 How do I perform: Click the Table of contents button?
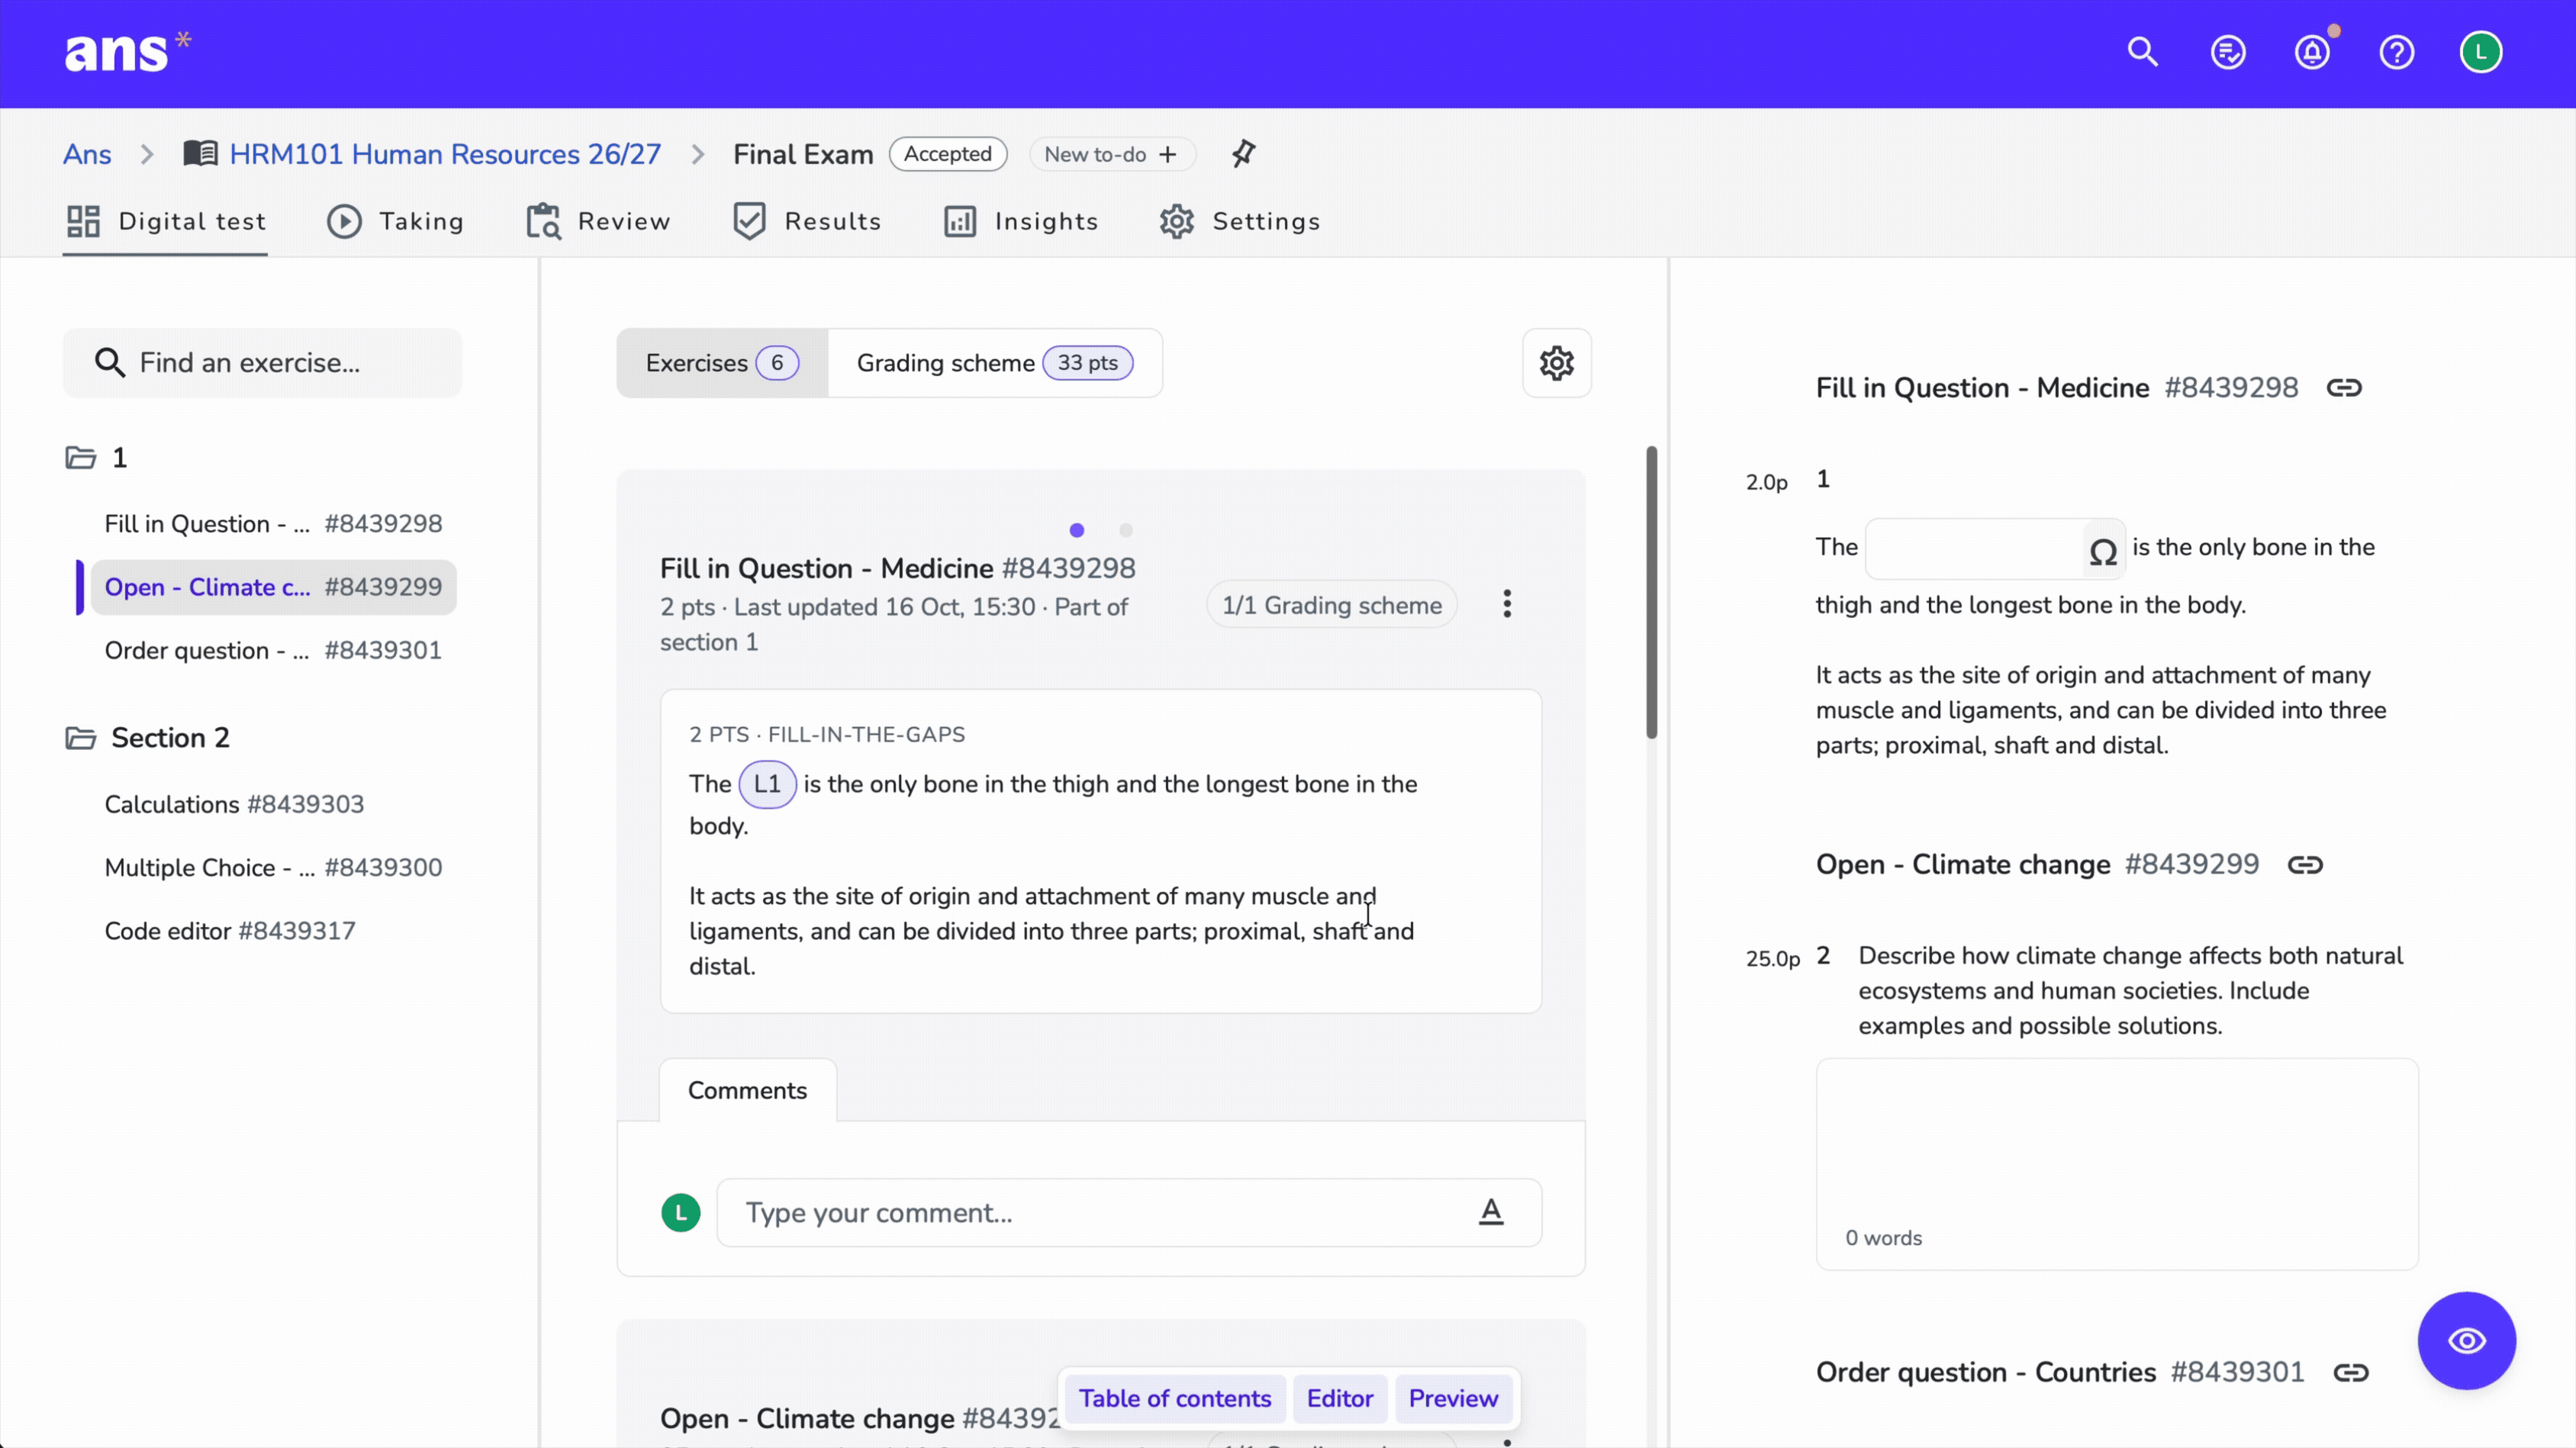click(1175, 1398)
